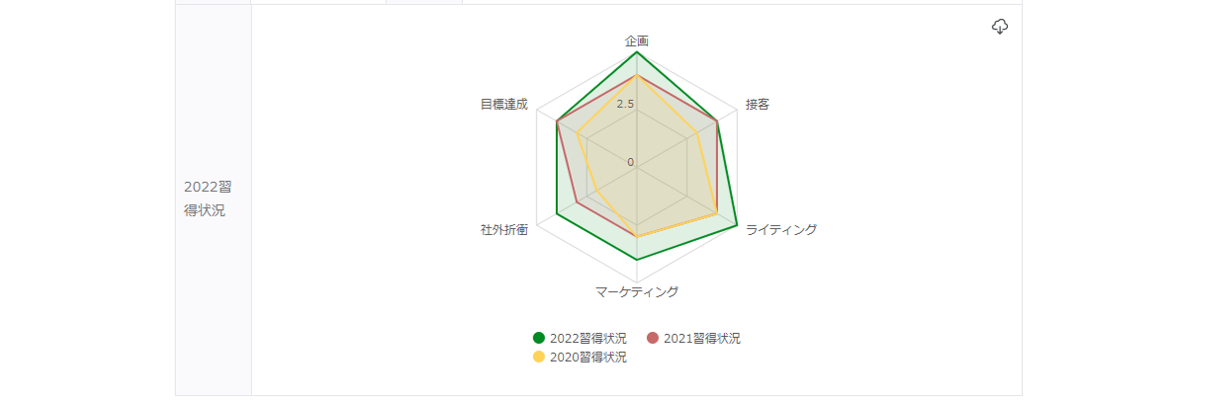Viewport: 1221px width, 400px height.
Task: Click yellow 2020 data point on 目標達成 axis
Action: [578, 133]
